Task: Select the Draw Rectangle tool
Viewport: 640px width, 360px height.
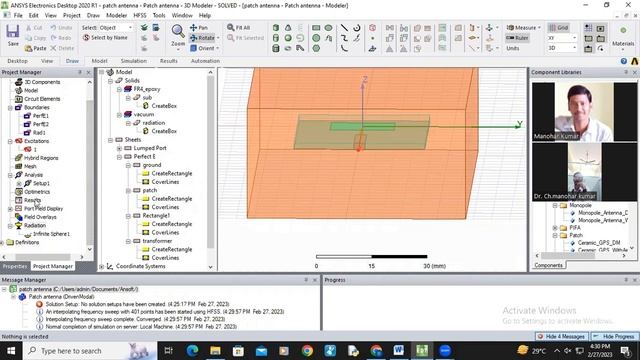Action: click(x=316, y=28)
